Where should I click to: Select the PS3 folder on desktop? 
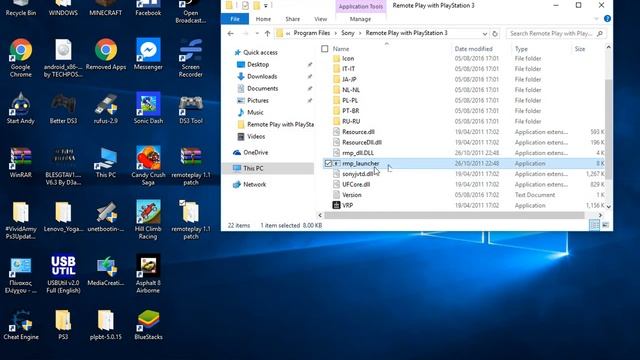coord(63,324)
